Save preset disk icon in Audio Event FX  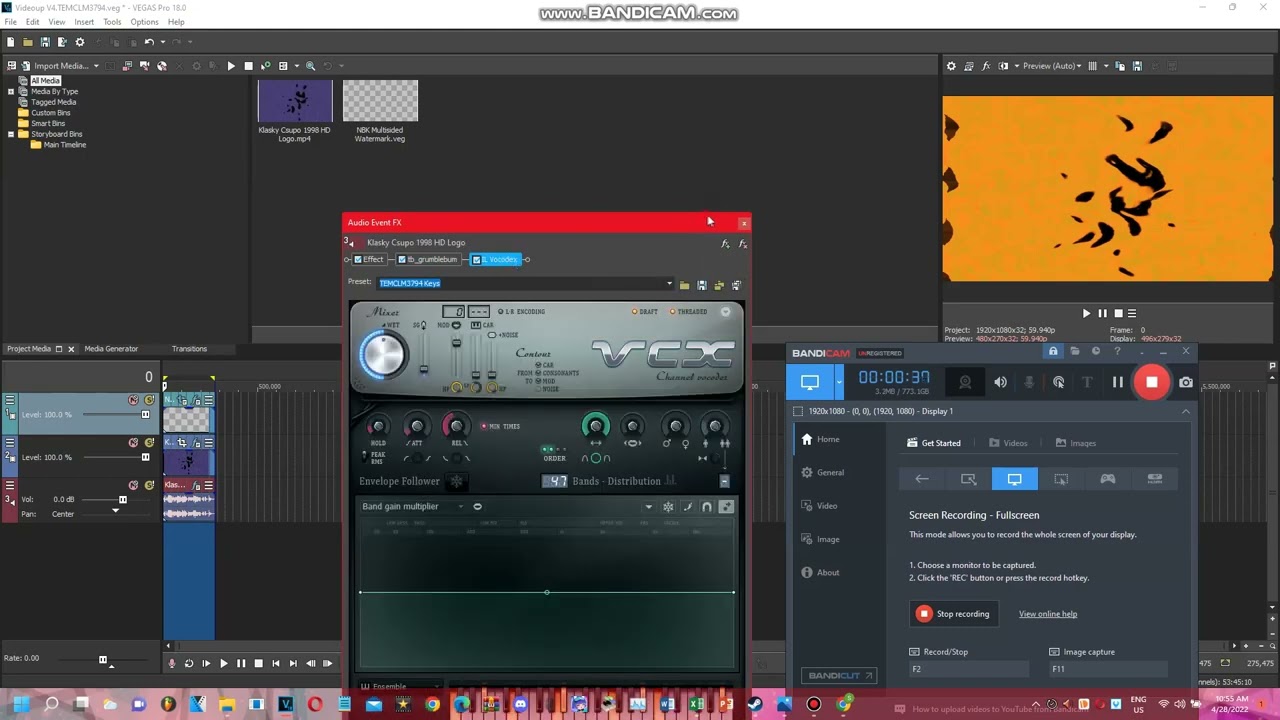[701, 285]
